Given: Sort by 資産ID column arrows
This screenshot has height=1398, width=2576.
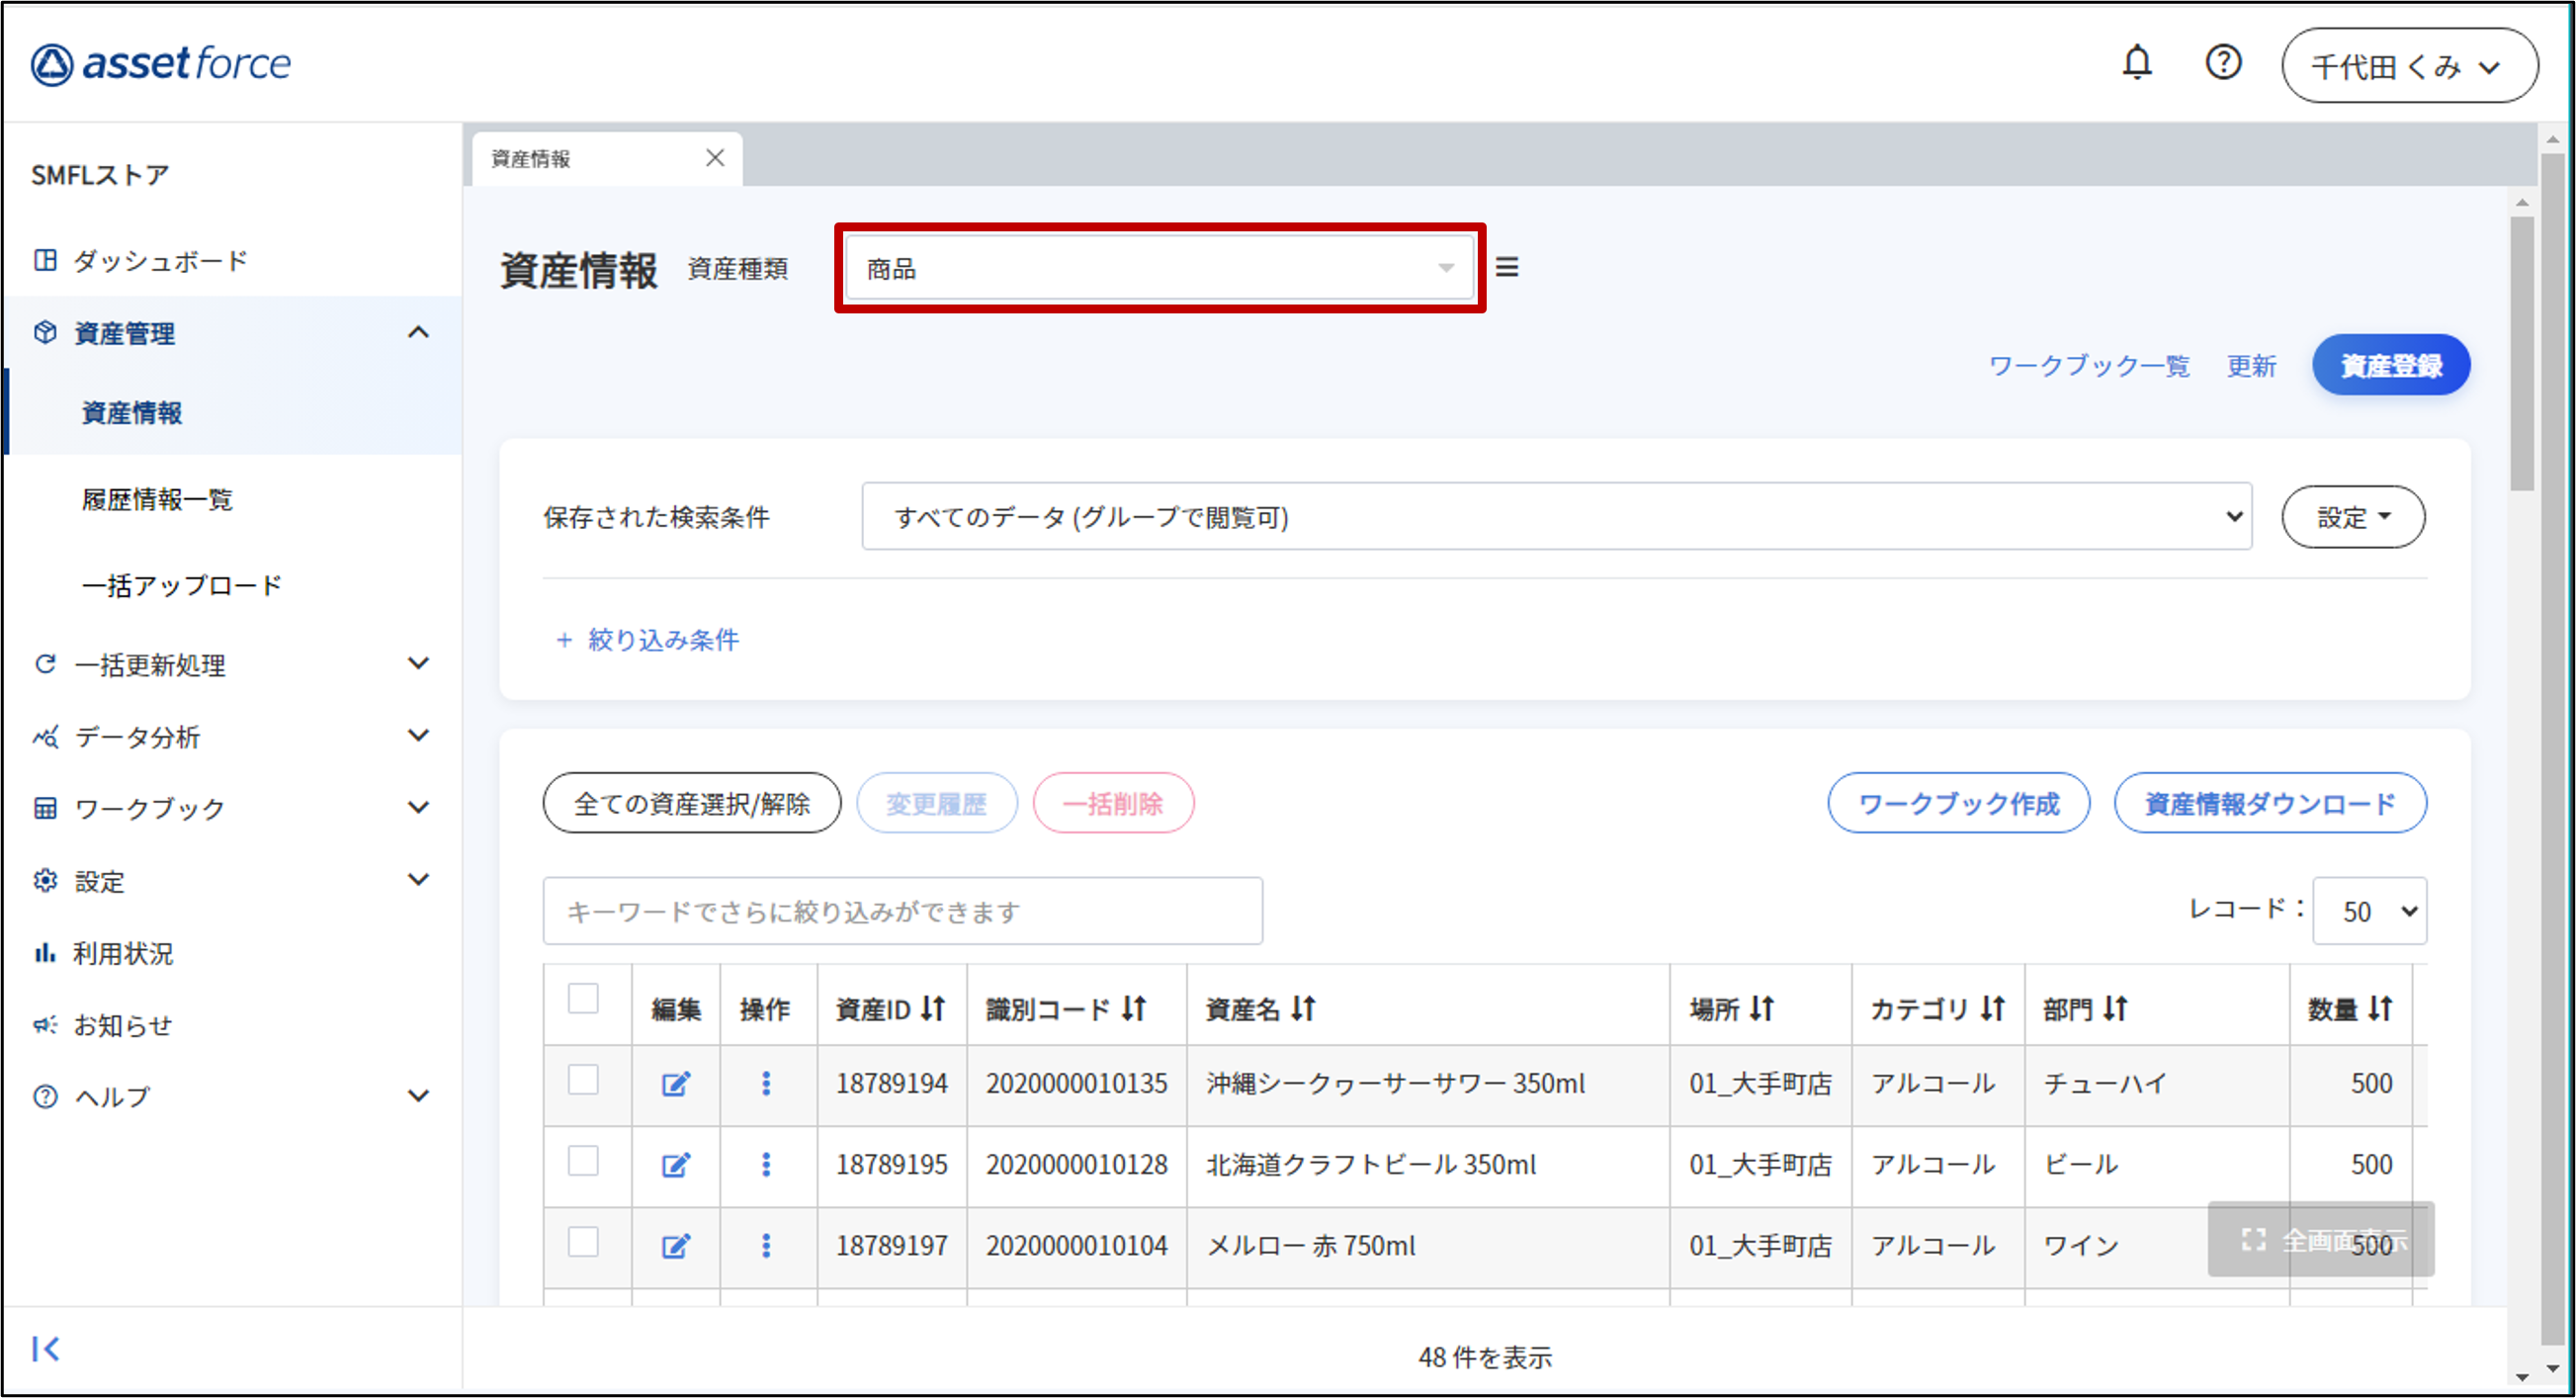Looking at the screenshot, I should click(932, 1008).
